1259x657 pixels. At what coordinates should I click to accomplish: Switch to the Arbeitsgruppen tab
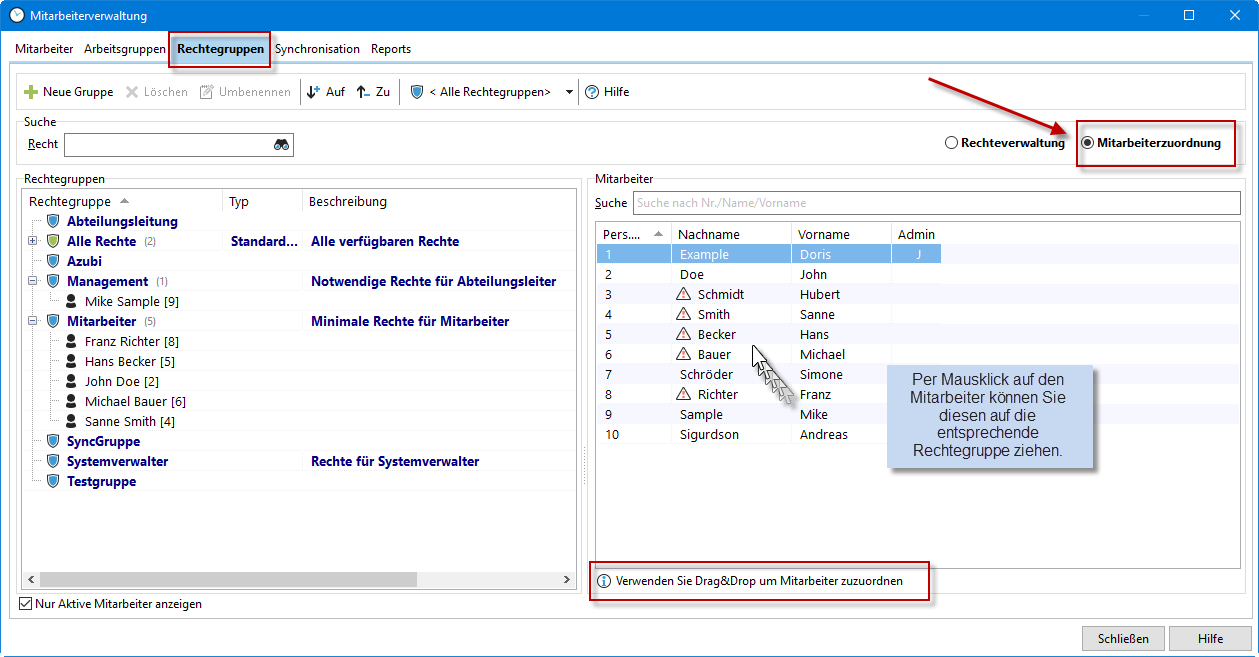[x=125, y=49]
